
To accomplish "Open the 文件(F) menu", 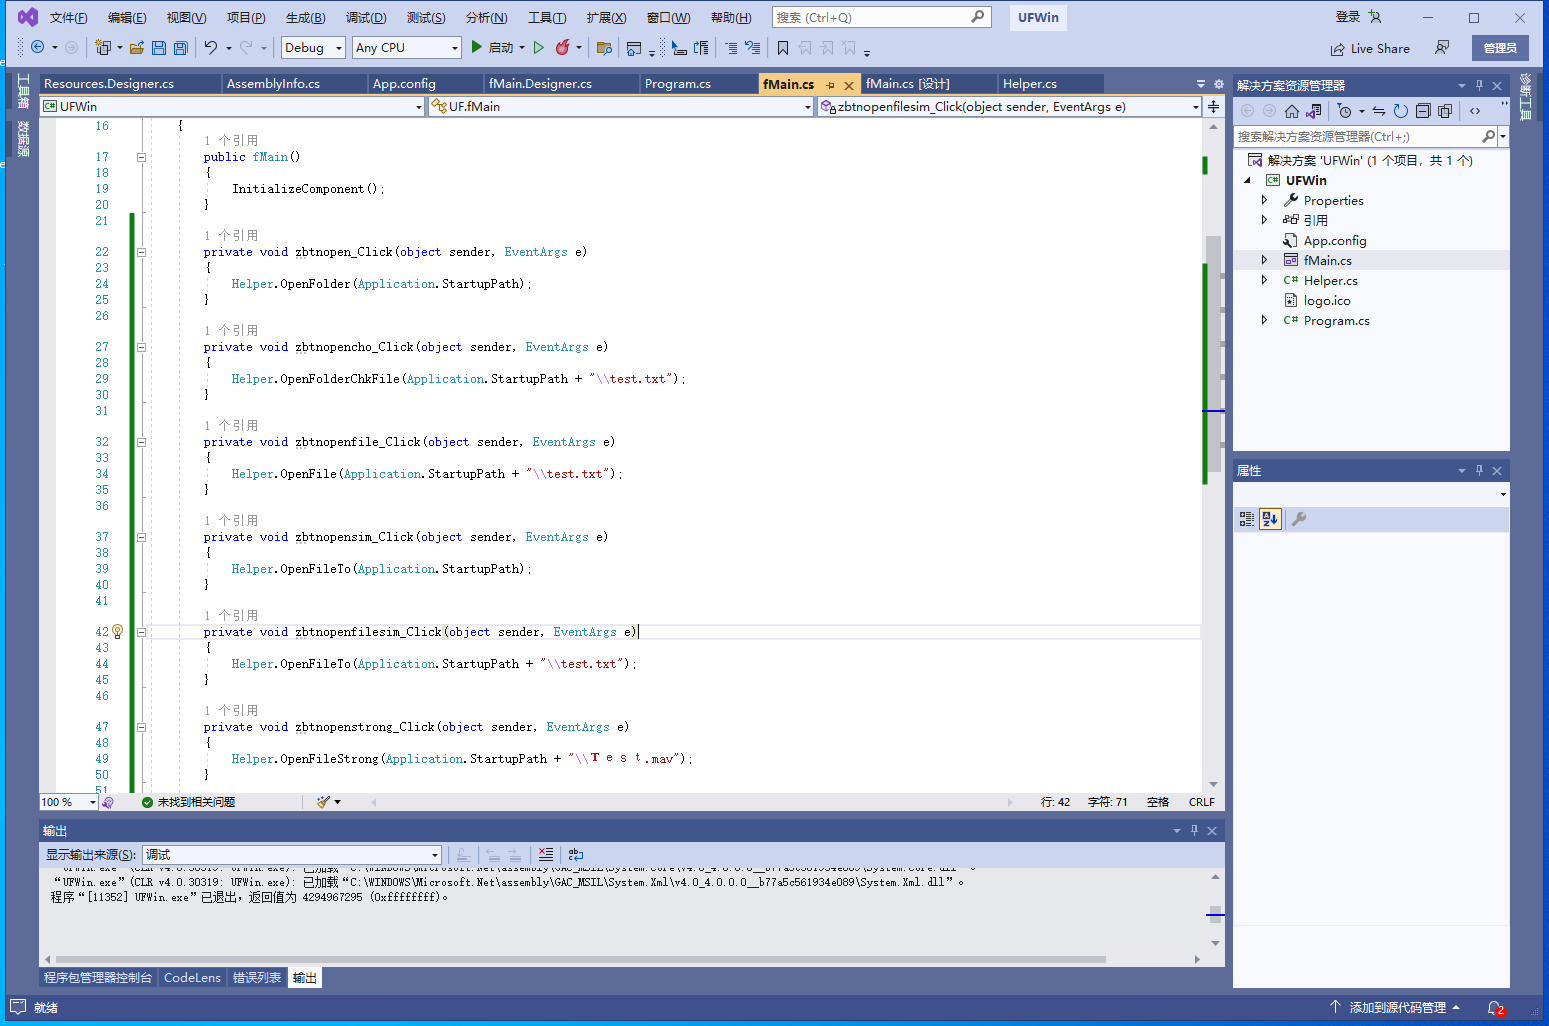I will tap(68, 18).
